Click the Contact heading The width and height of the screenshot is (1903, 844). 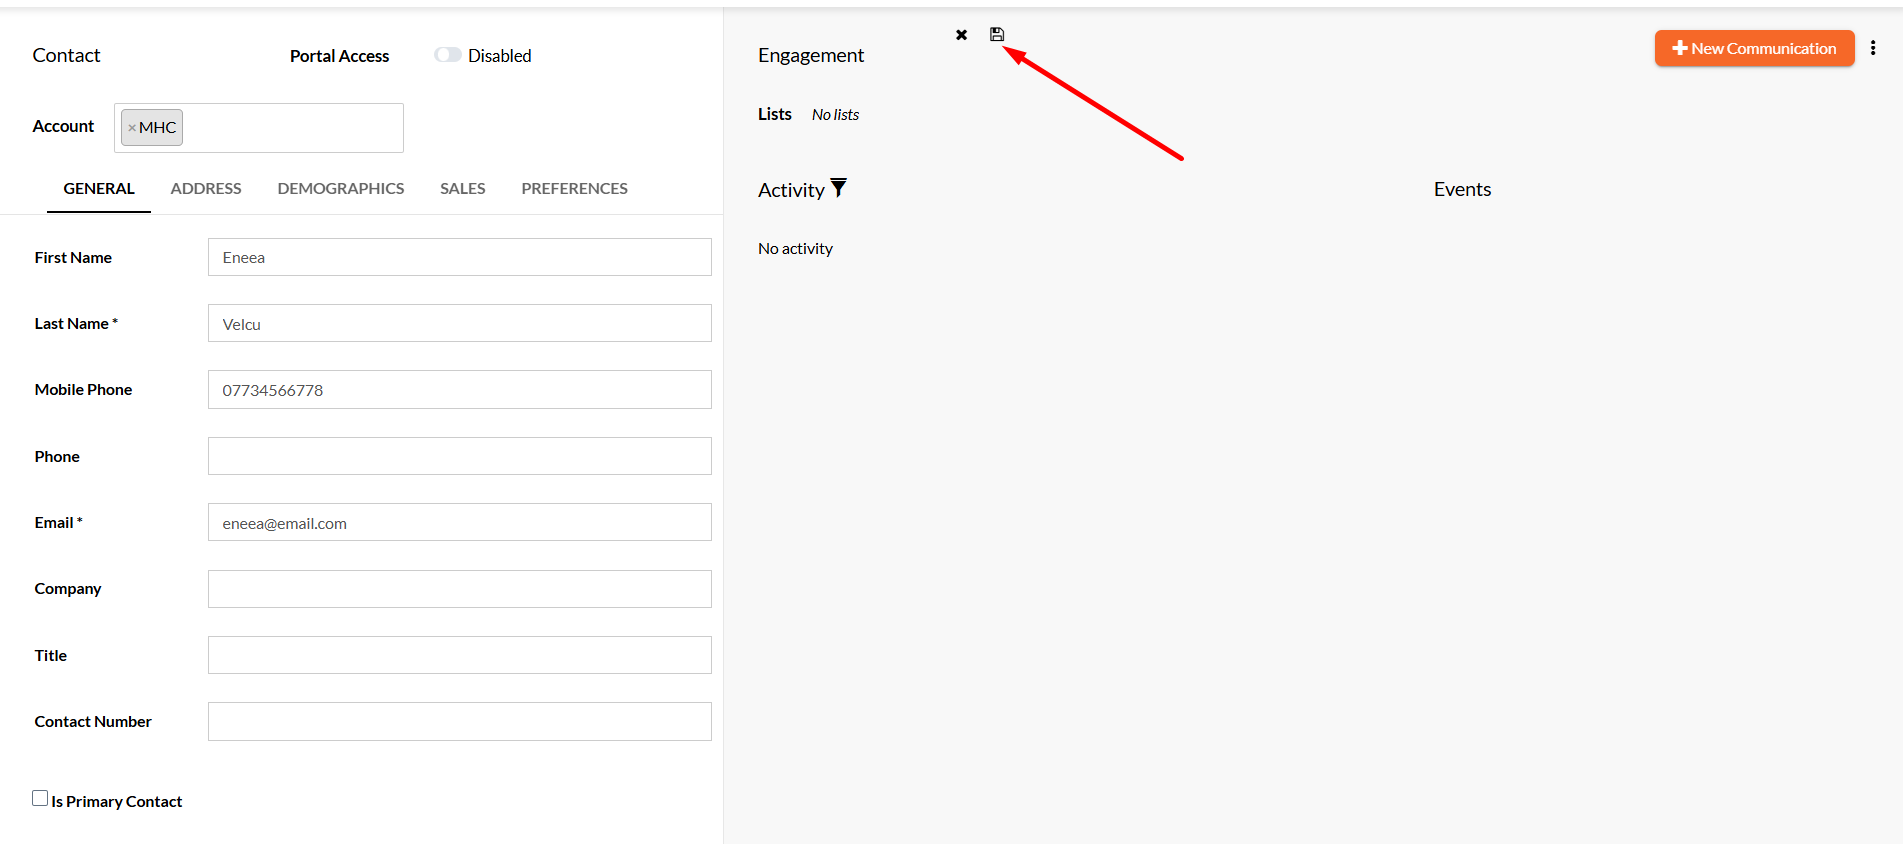tap(66, 55)
